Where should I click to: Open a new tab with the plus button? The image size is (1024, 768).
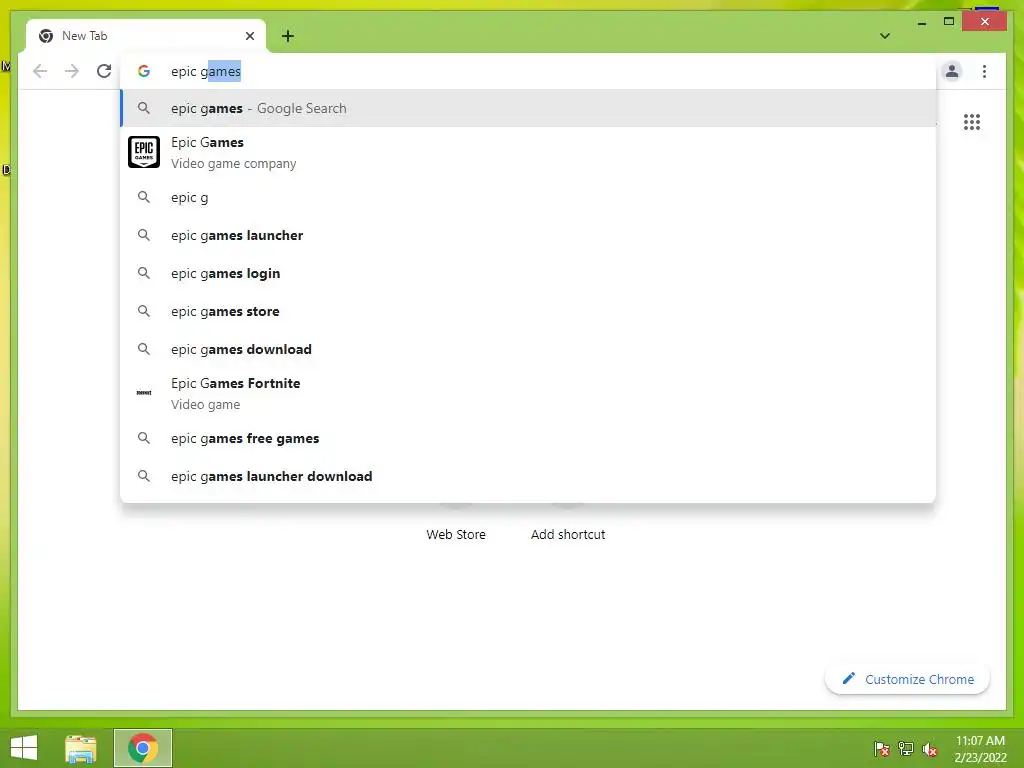click(288, 36)
